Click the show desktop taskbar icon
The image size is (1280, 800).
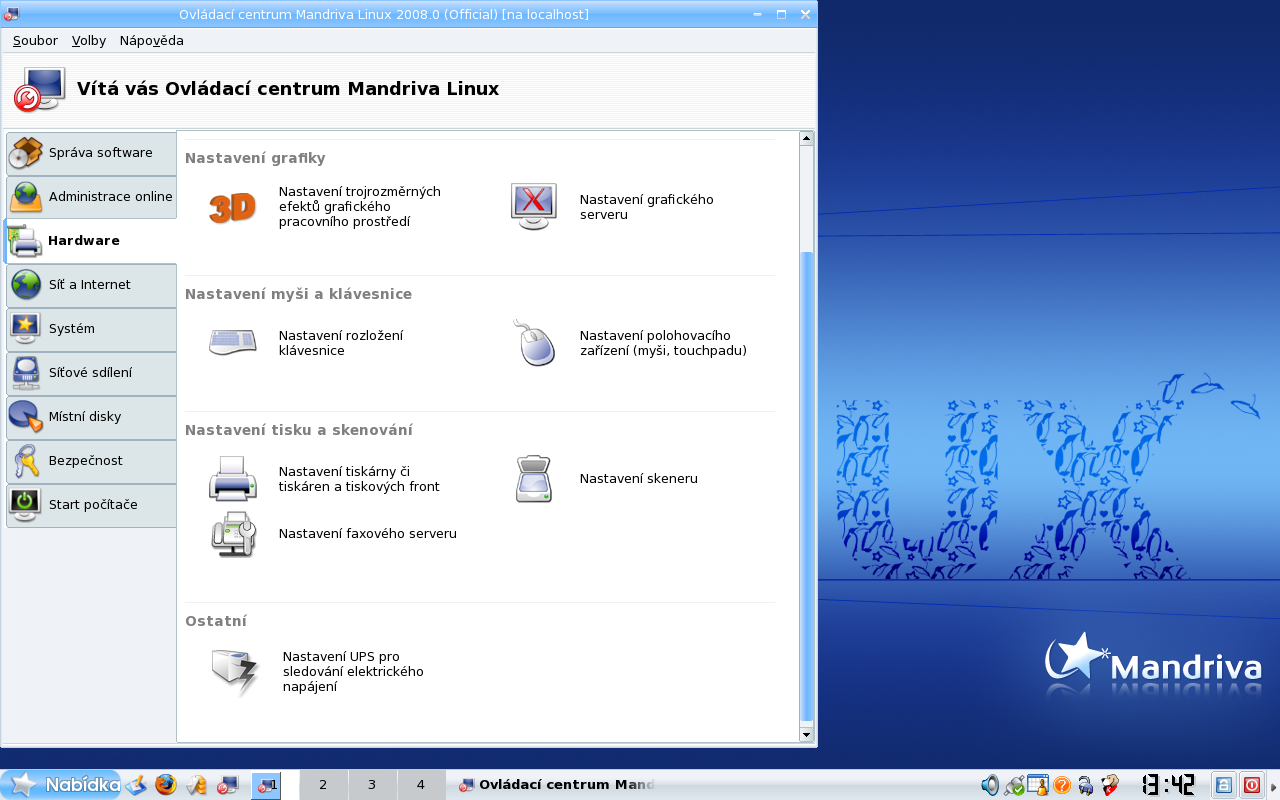click(136, 785)
